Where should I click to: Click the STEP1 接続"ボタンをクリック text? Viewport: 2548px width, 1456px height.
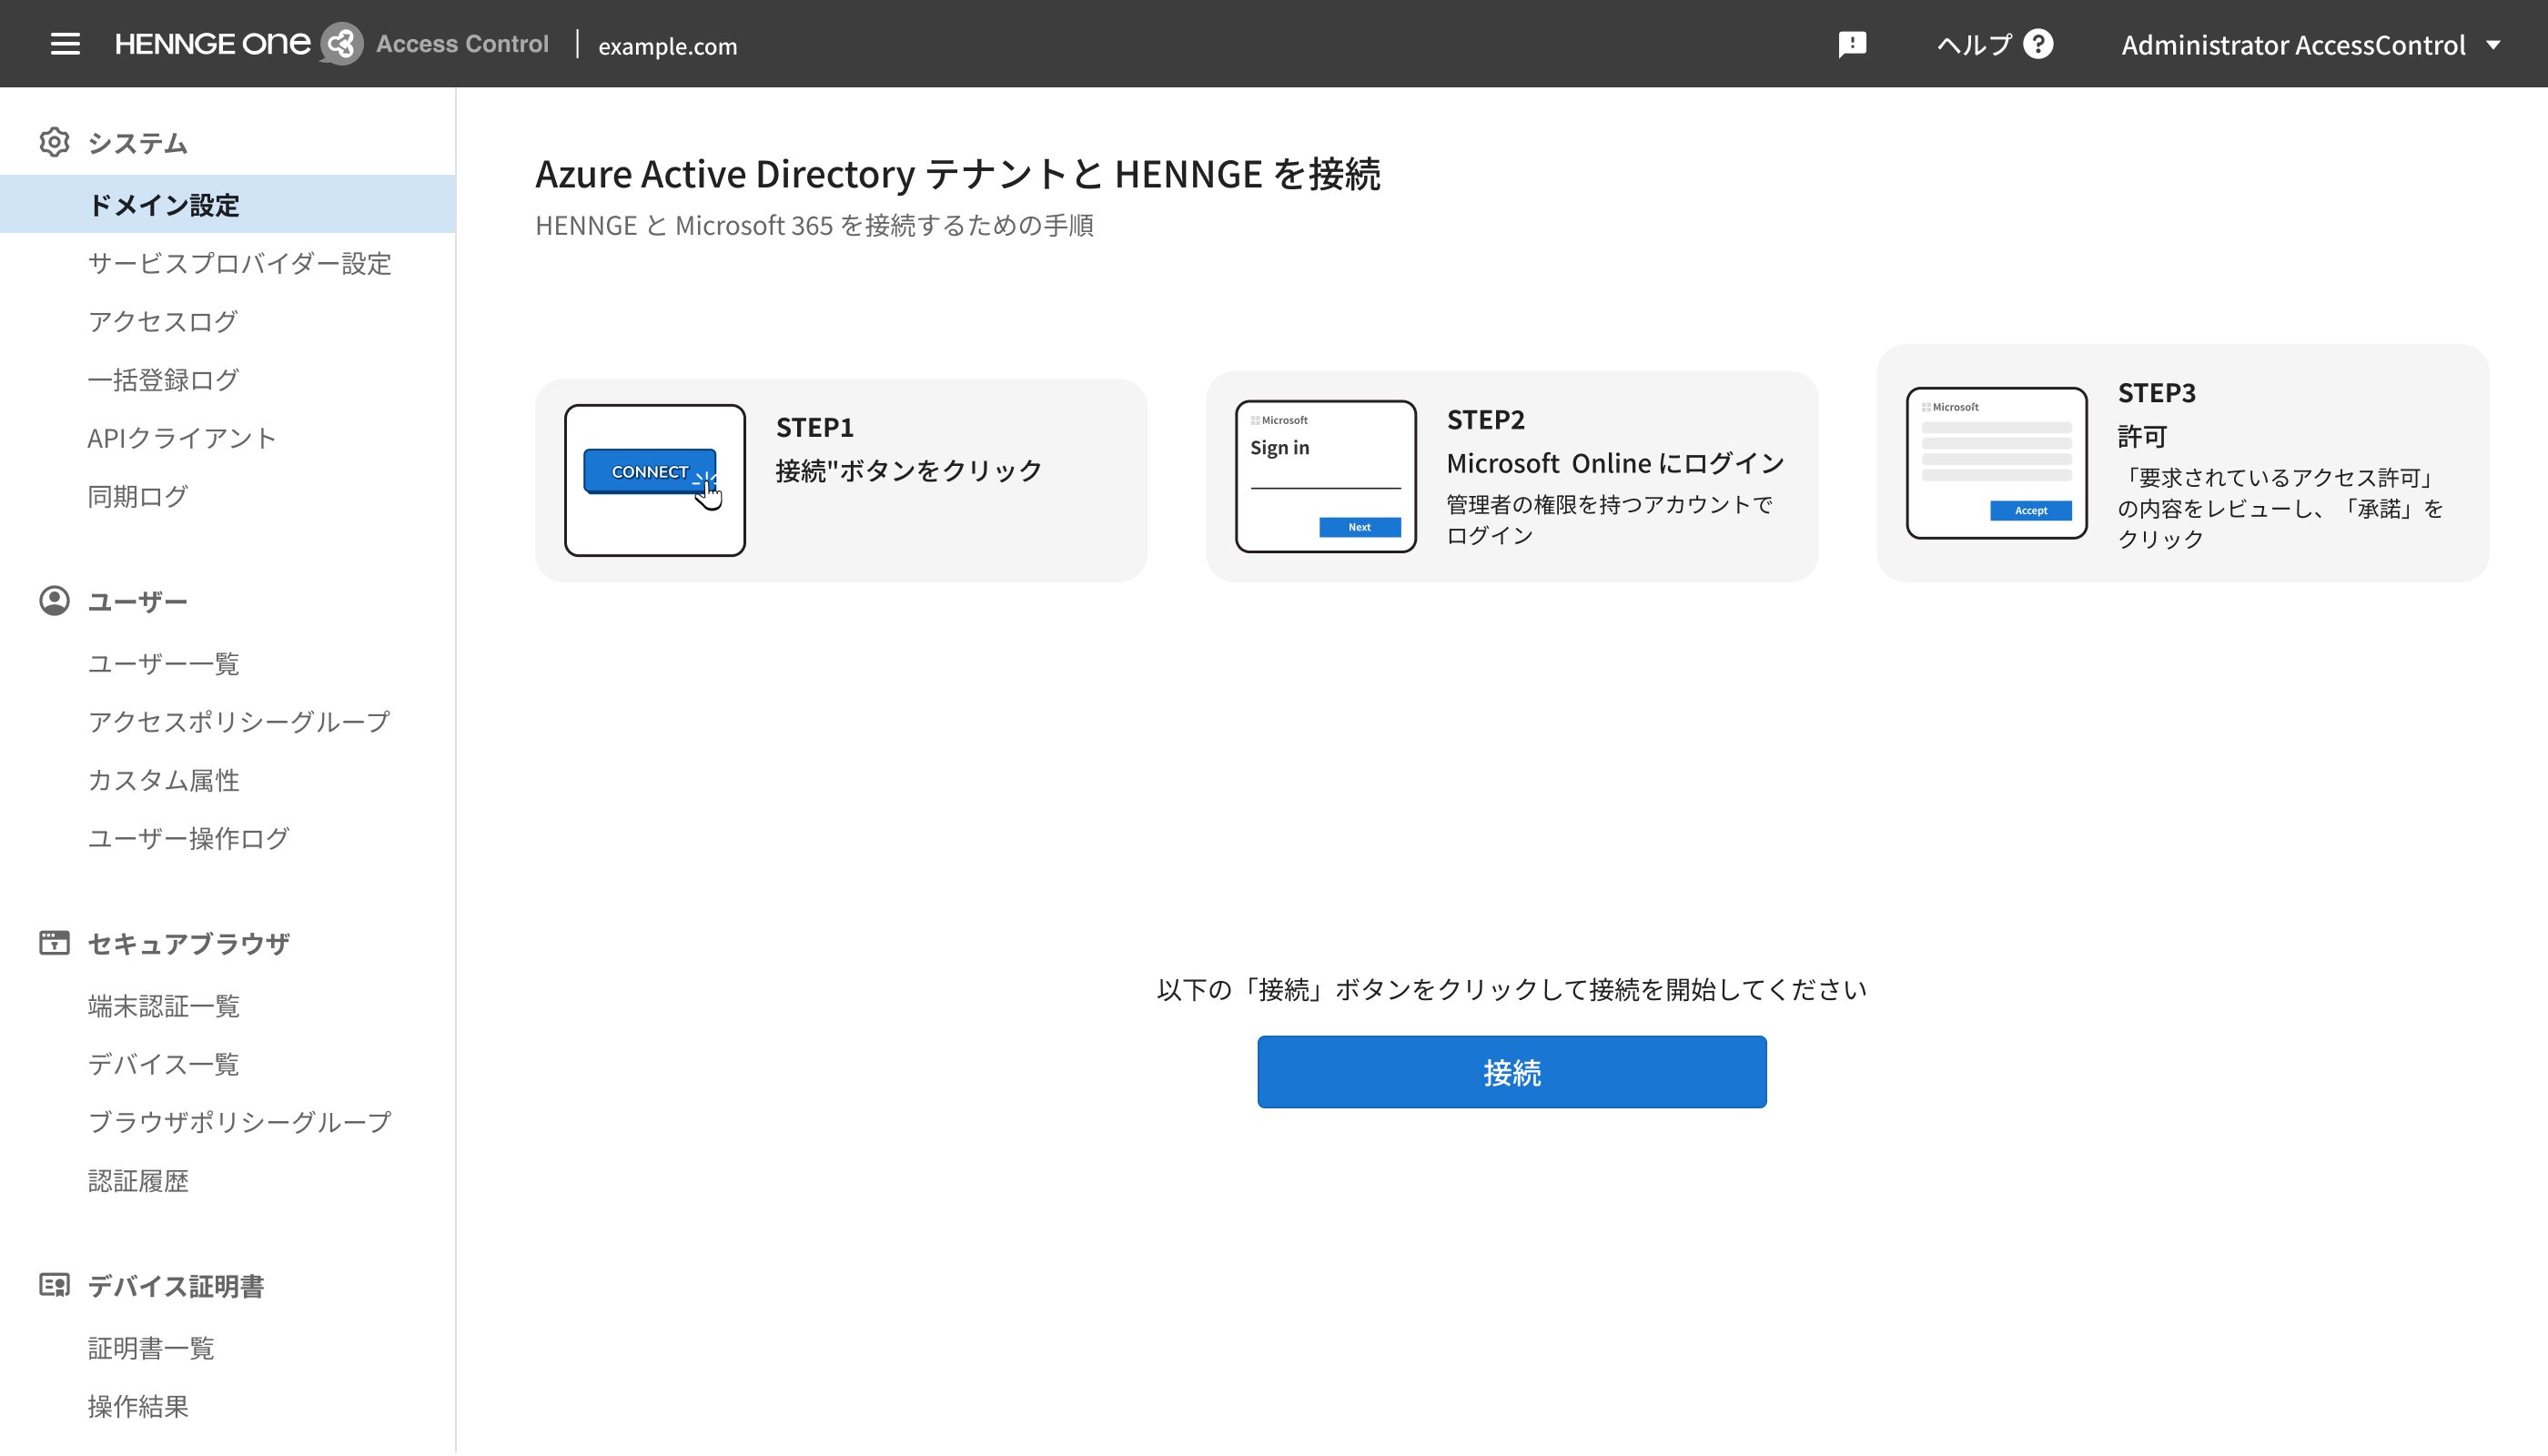coord(909,470)
